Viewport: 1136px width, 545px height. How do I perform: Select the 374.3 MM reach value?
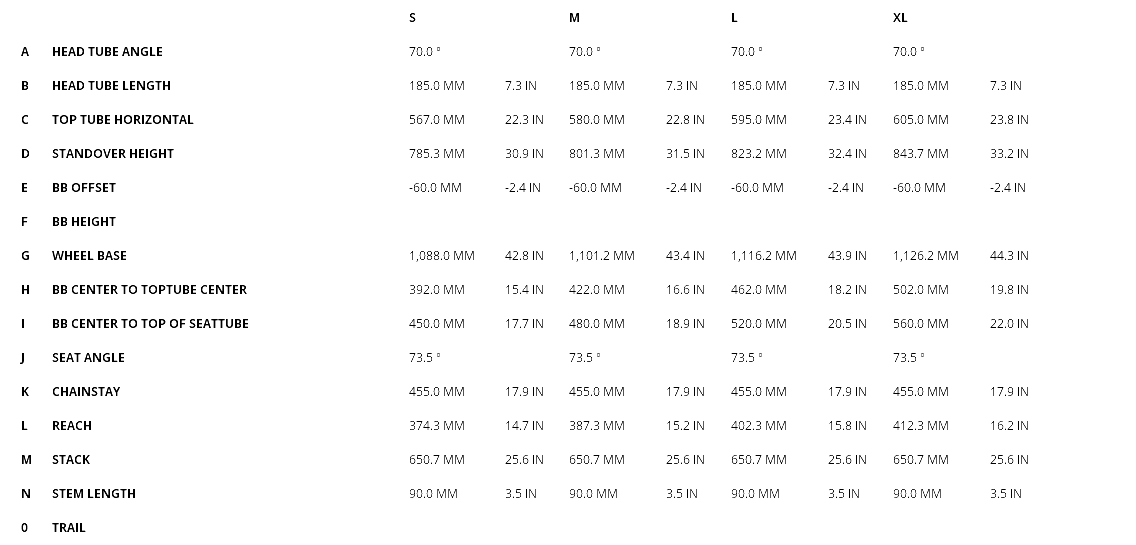point(436,426)
